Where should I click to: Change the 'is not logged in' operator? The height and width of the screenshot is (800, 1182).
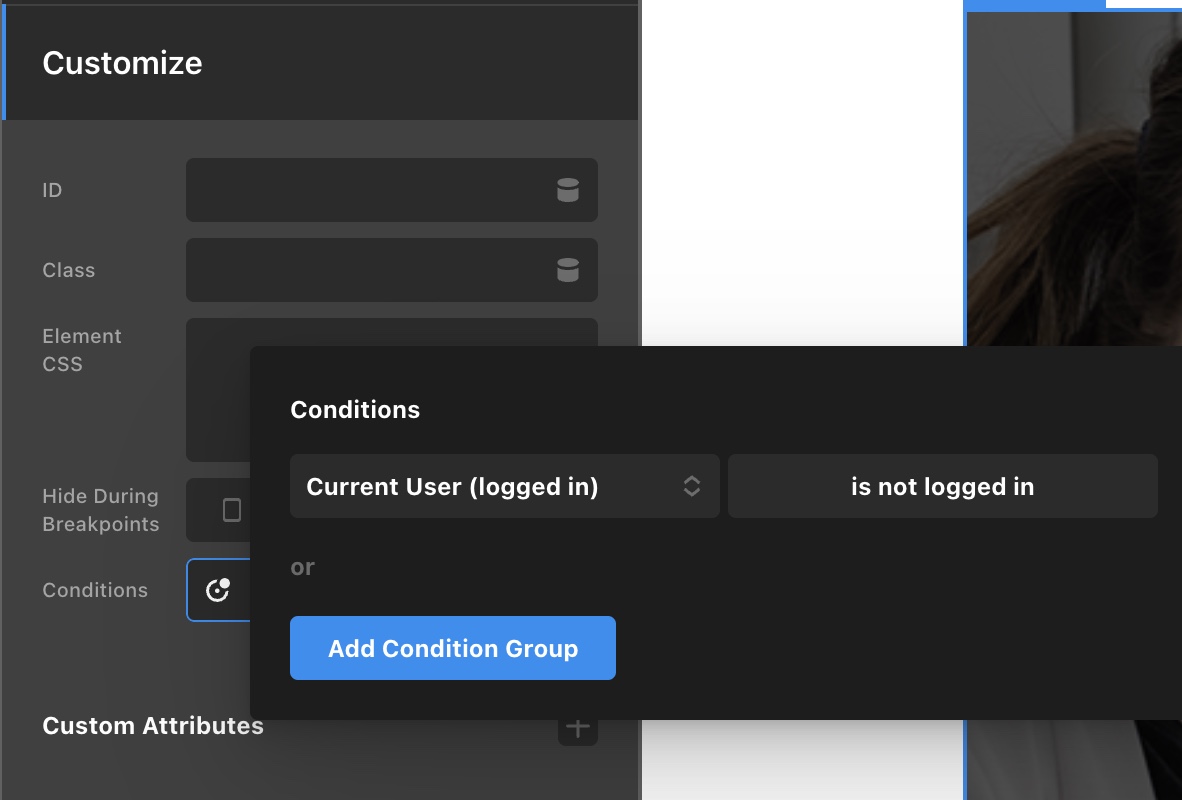tap(942, 486)
